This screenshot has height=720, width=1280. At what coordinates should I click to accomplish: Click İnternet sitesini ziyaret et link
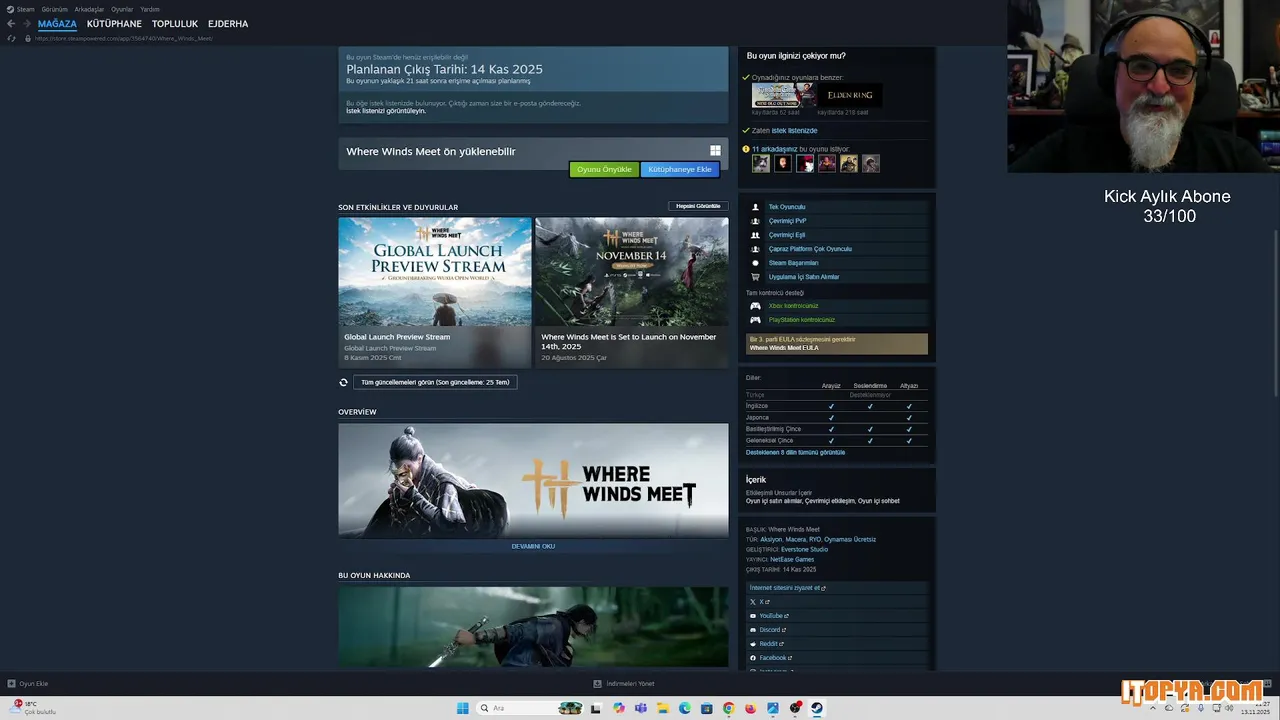tap(787, 588)
